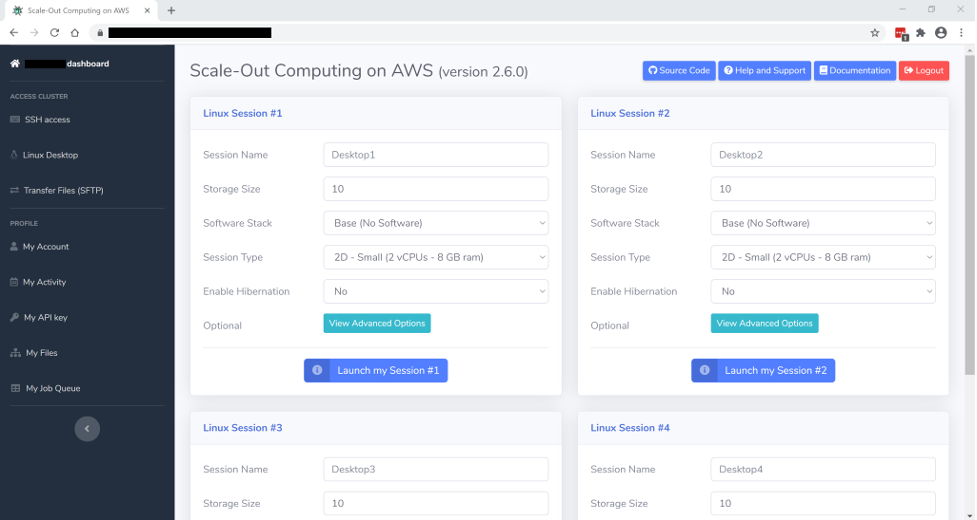Go back with the browser back arrow
This screenshot has height=520, width=977.
[14, 32]
